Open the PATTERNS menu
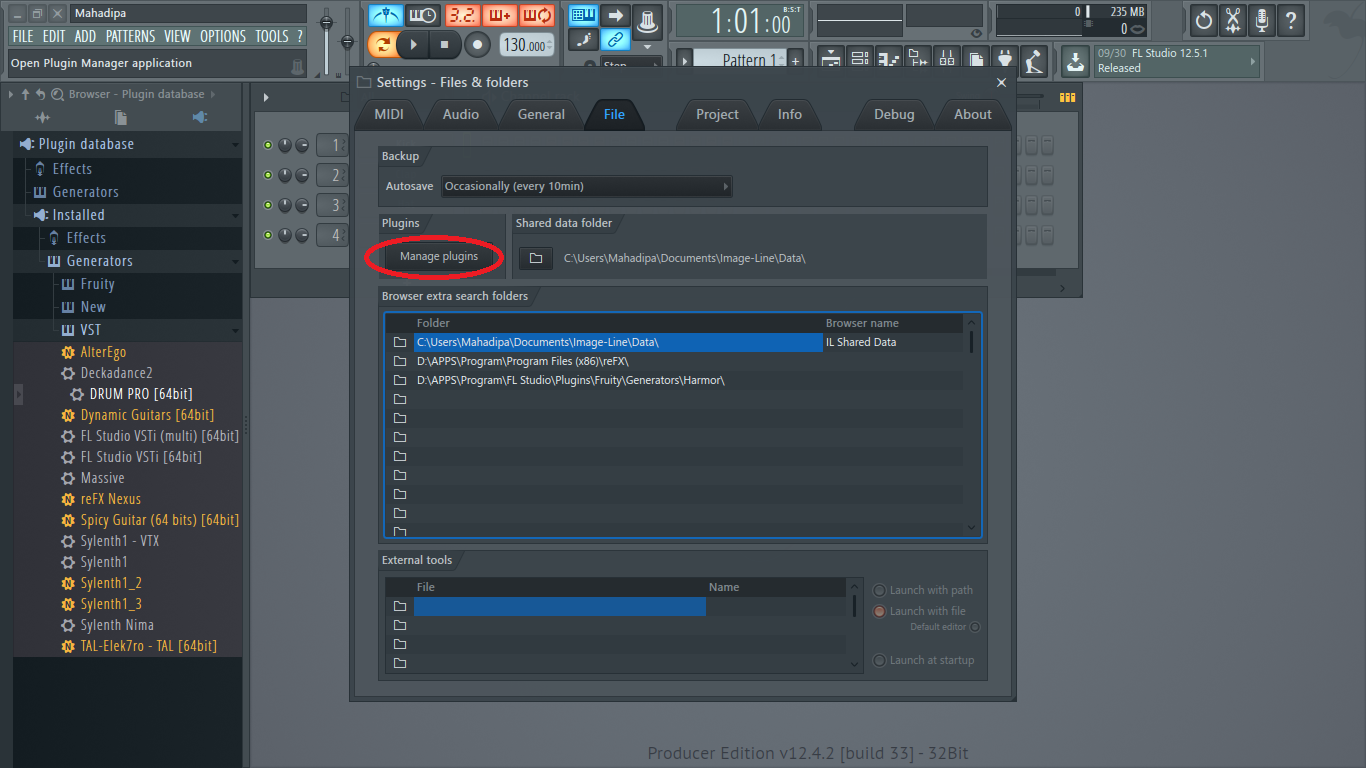1366x768 pixels. tap(130, 36)
